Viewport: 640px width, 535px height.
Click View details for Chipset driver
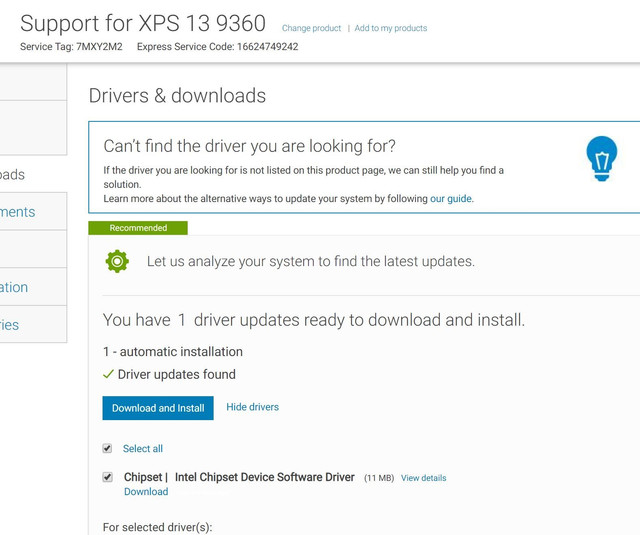(423, 478)
